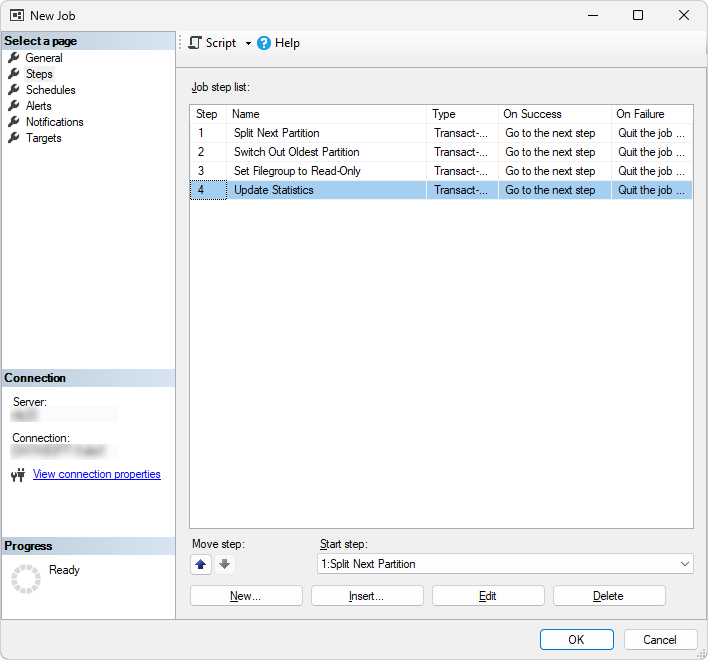Screen dimensions: 708x660
Task: Open the Script dropdown arrow
Action: pyautogui.click(x=248, y=43)
